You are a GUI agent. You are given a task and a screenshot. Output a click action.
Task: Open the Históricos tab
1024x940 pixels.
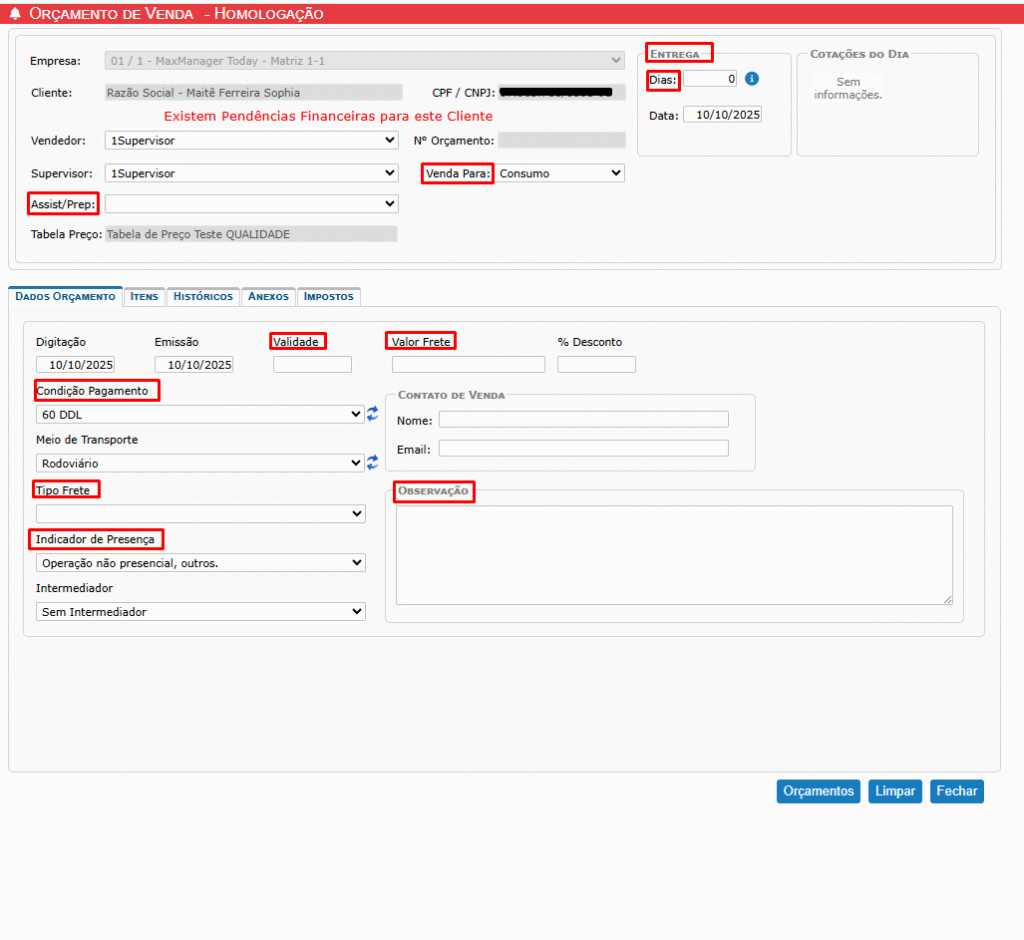pyautogui.click(x=203, y=297)
